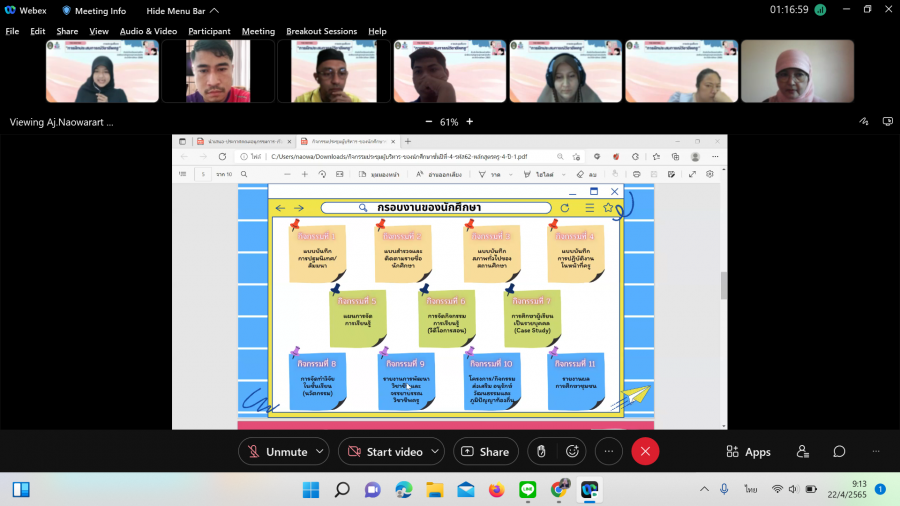Show hidden system tray icons
The height and width of the screenshot is (506, 900).
pyautogui.click(x=704, y=490)
